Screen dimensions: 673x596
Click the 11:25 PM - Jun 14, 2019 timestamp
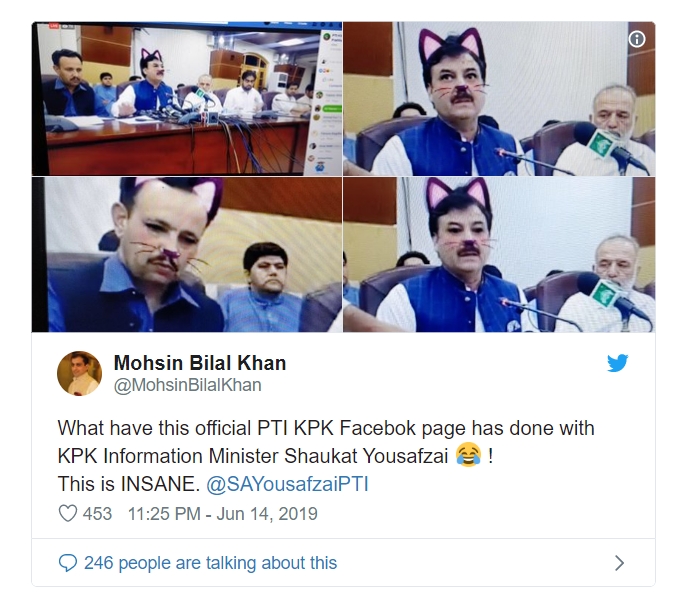coord(223,514)
